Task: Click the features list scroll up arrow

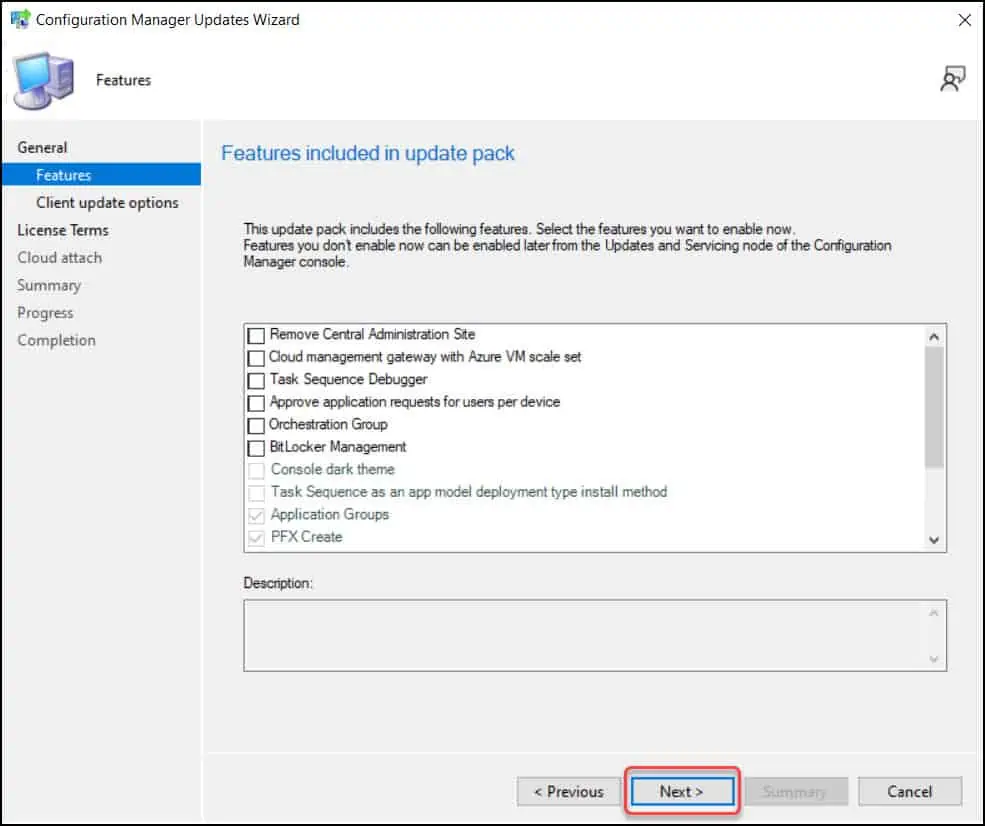Action: pos(934,337)
